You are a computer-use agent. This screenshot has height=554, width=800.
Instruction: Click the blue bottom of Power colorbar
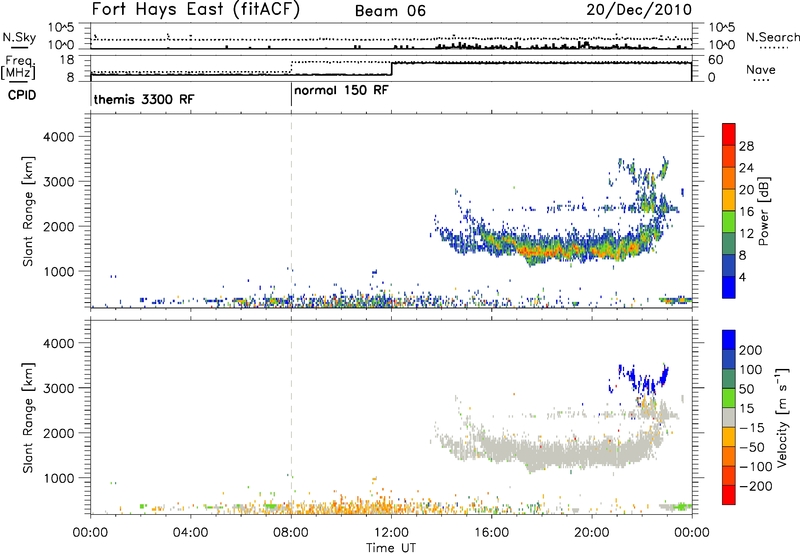click(729, 287)
